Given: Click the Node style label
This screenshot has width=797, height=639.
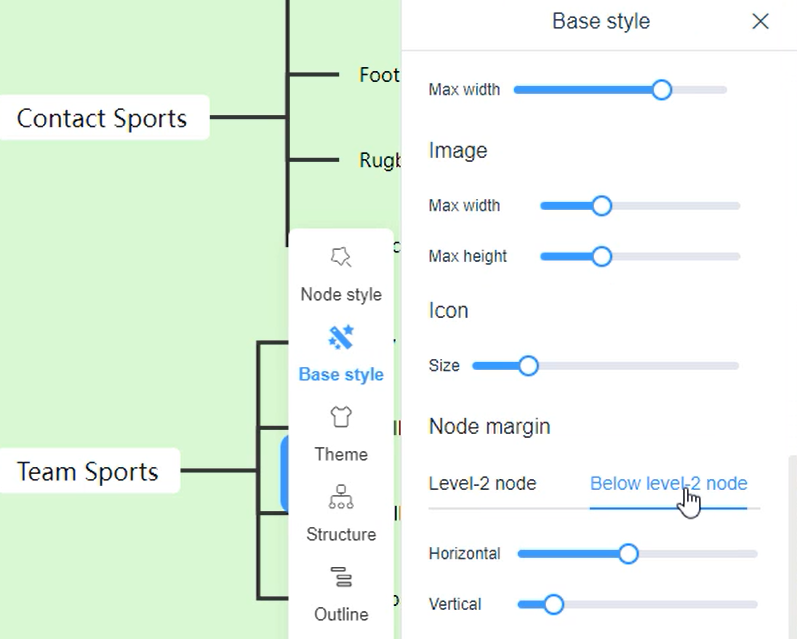Looking at the screenshot, I should coord(341,295).
